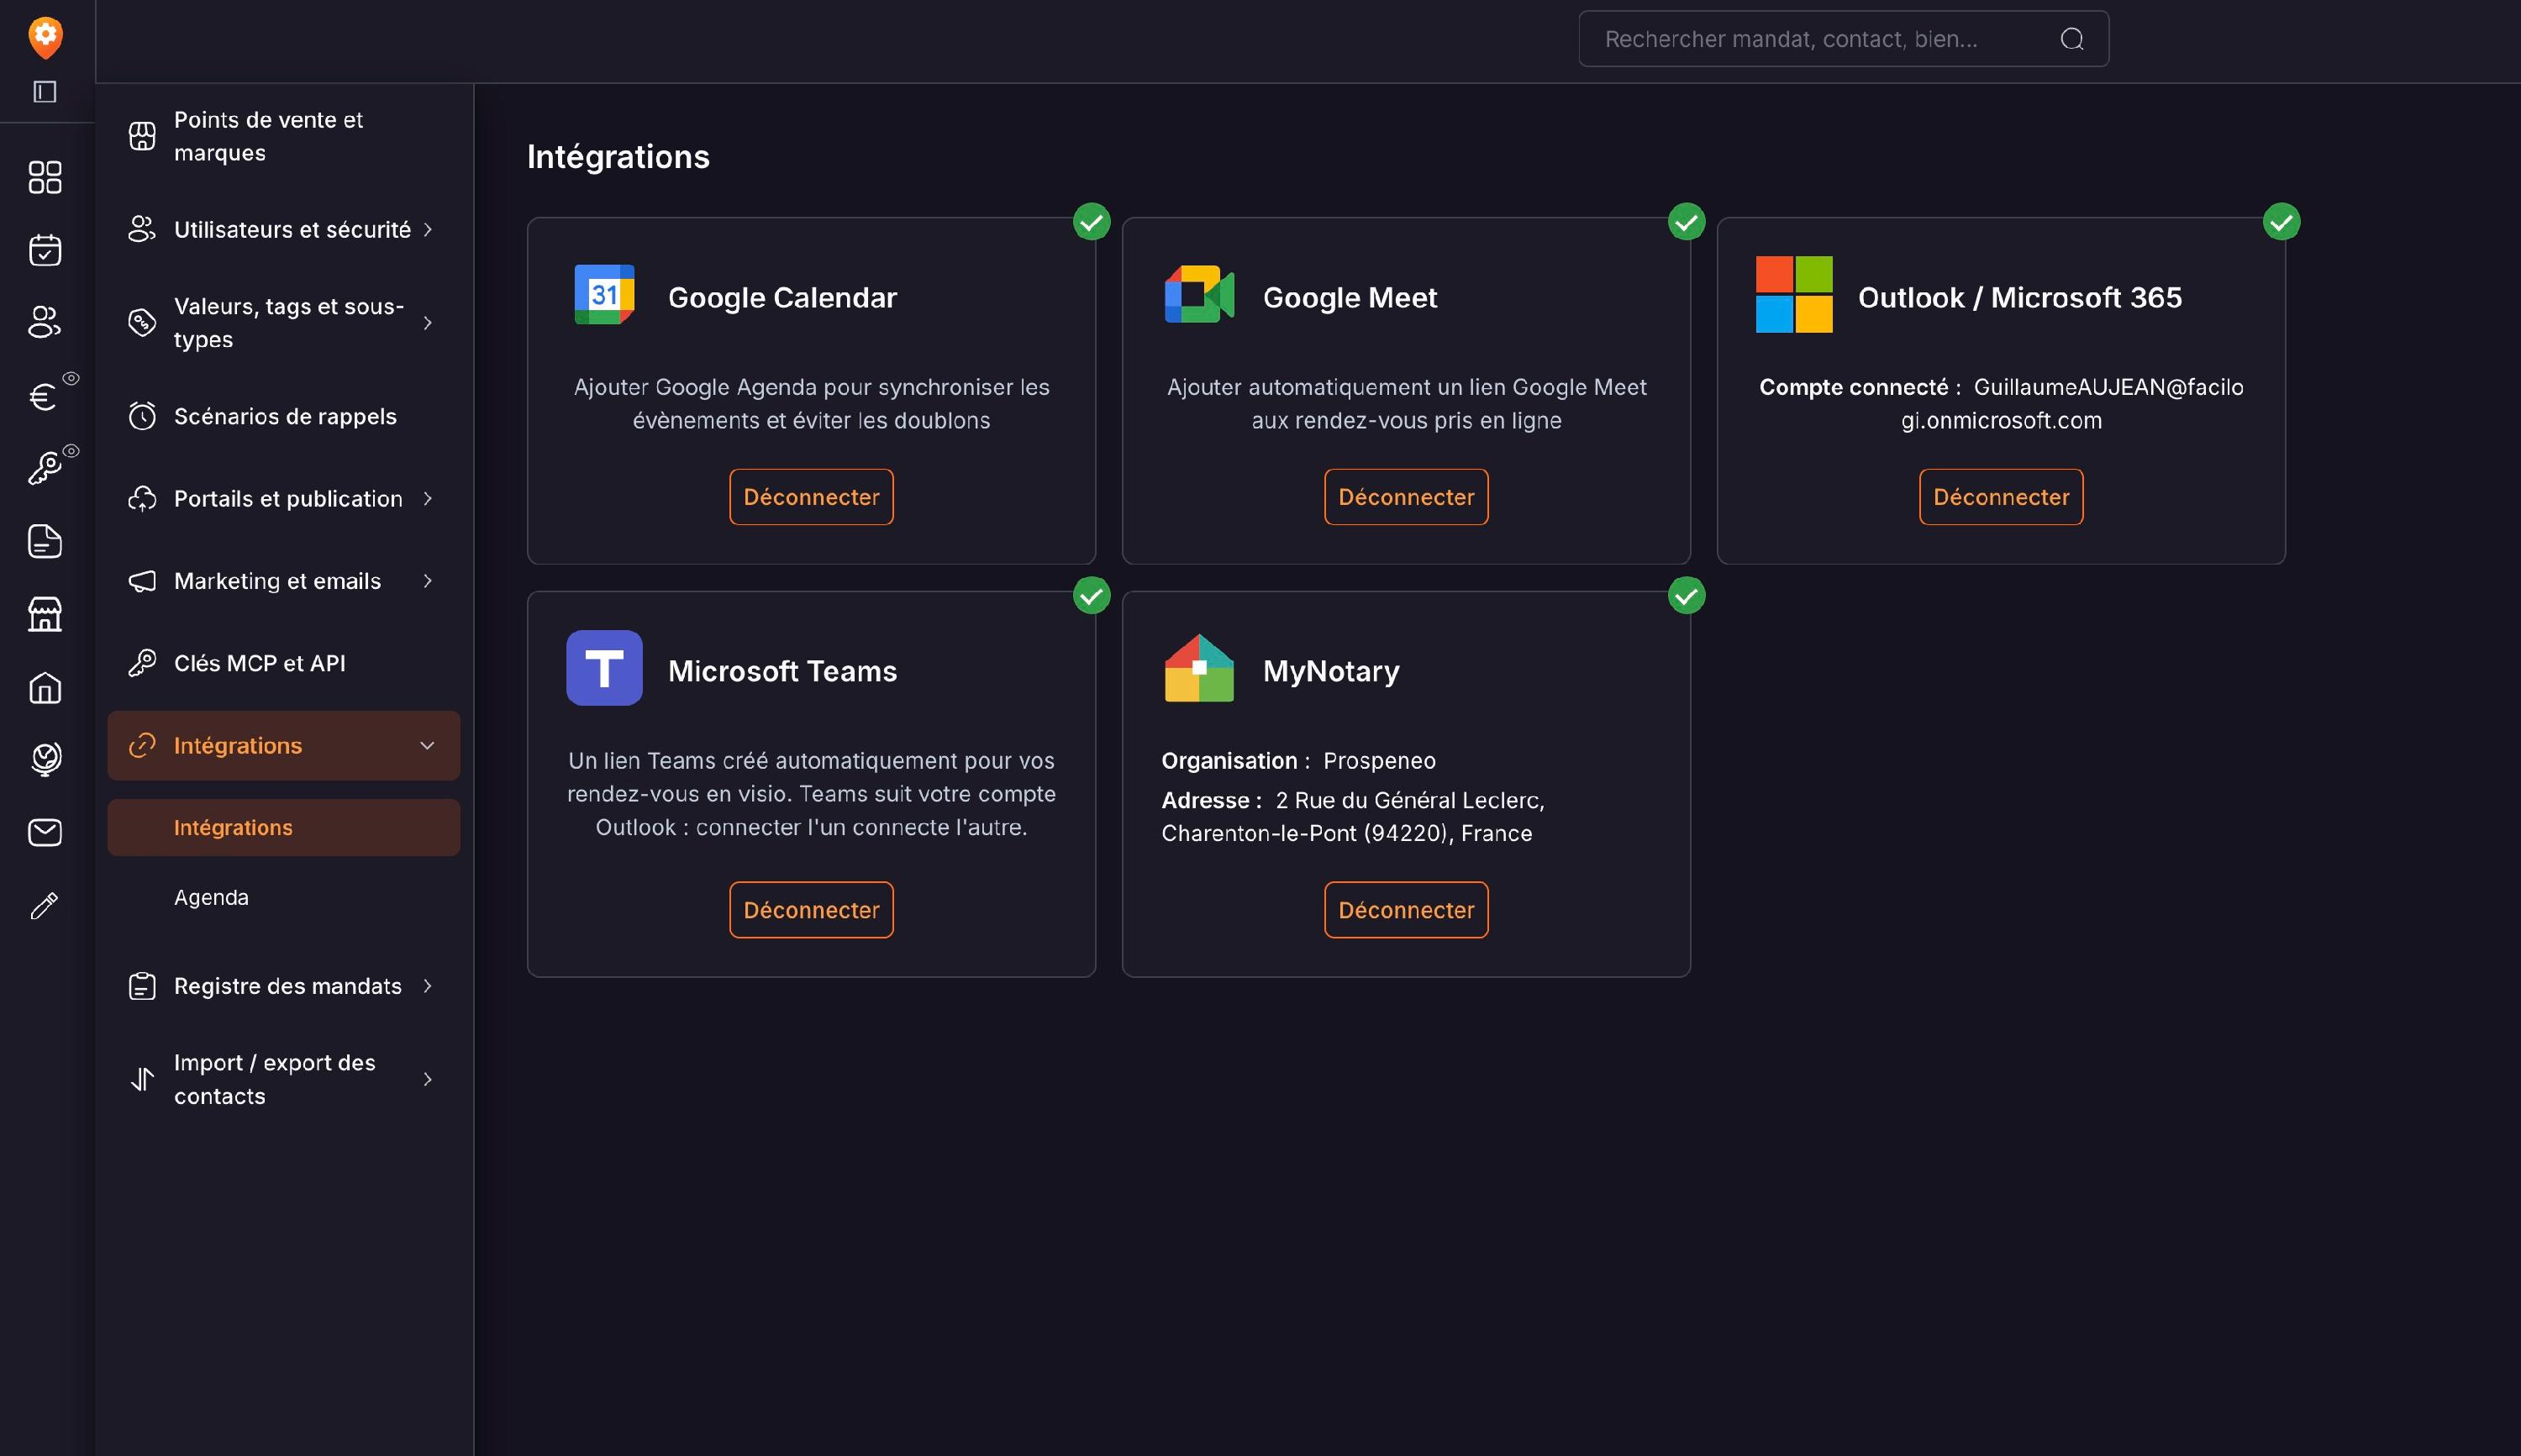Viewport: 2521px width, 1456px height.
Task: Click the Clés MCP et API key icon
Action: [x=142, y=663]
